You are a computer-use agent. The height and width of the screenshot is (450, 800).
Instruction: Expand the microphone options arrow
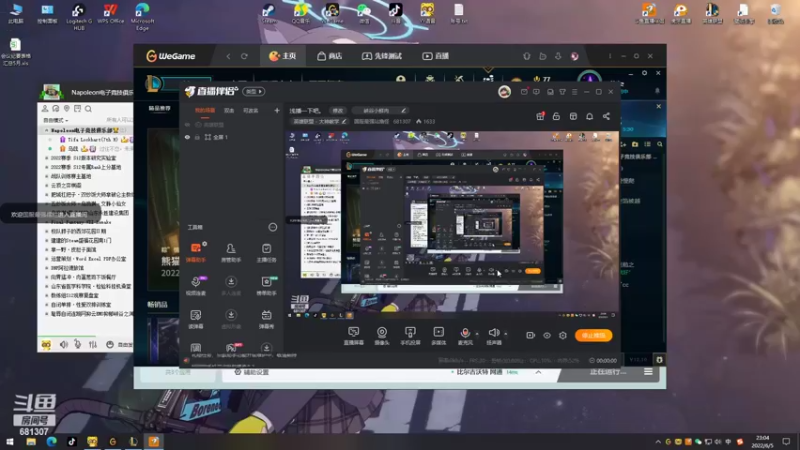pyautogui.click(x=477, y=334)
